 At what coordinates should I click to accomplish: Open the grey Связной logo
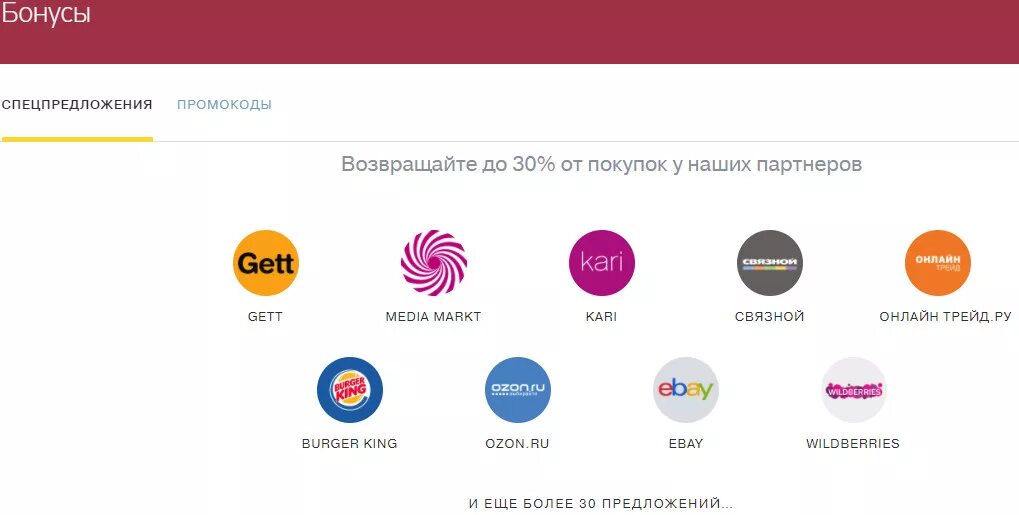769,263
